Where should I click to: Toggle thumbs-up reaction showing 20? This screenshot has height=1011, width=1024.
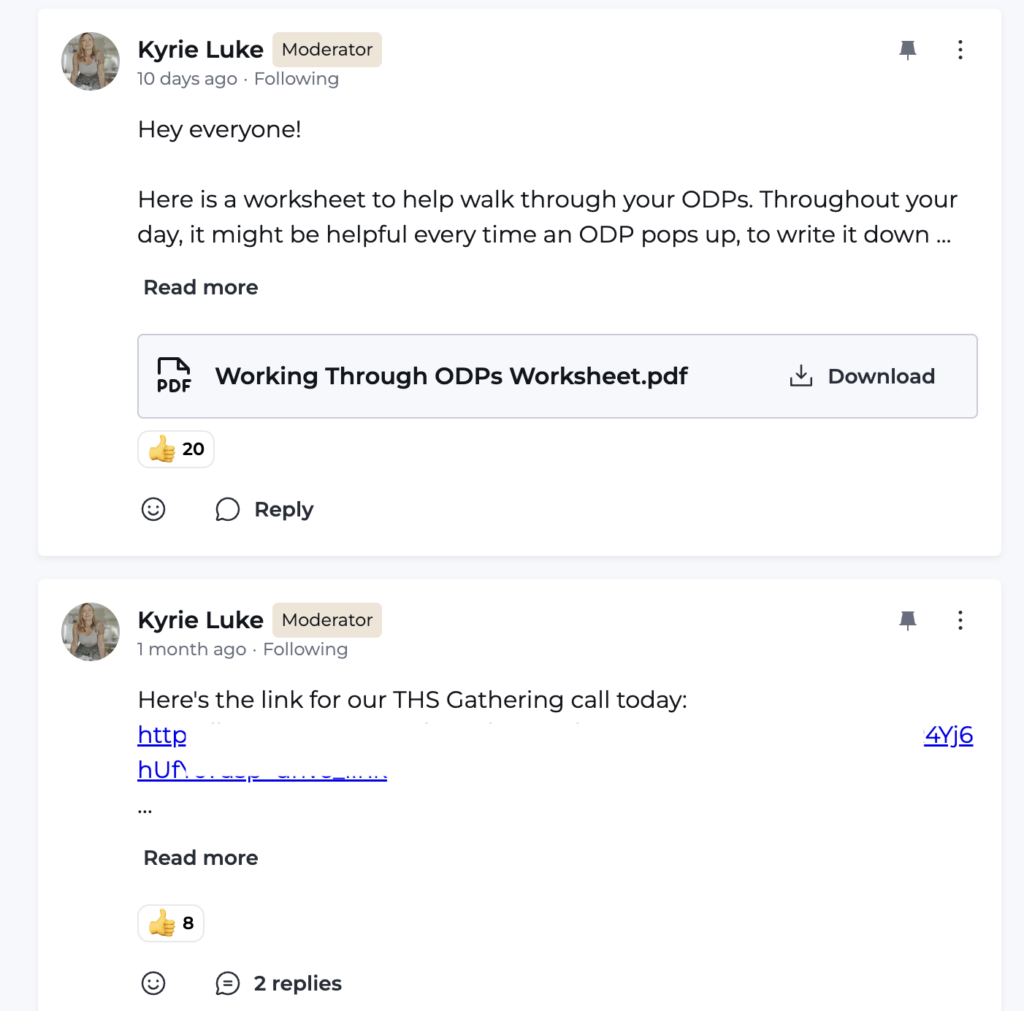click(x=176, y=449)
